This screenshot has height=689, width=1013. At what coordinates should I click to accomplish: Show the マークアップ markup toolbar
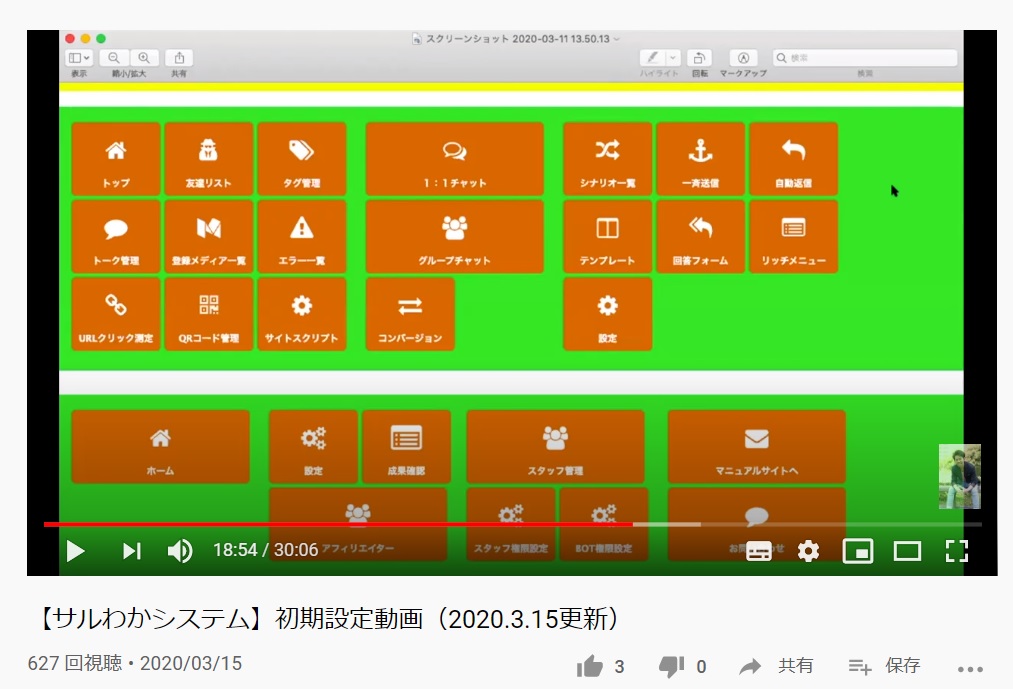(x=744, y=58)
